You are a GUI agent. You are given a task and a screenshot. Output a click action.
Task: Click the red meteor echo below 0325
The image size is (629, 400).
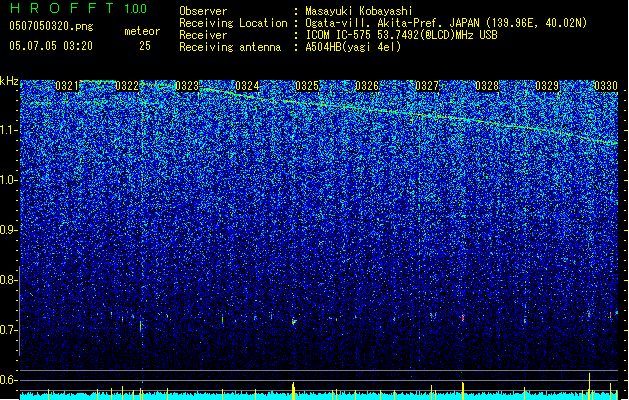pos(294,321)
